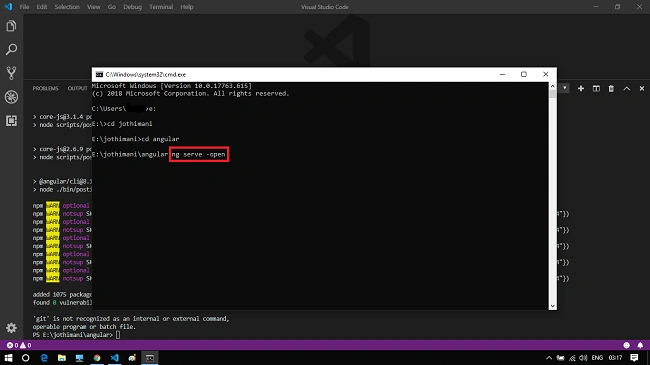Open File Explorer from taskbar
Viewport: 650px width, 365px height.
pyautogui.click(x=62, y=358)
